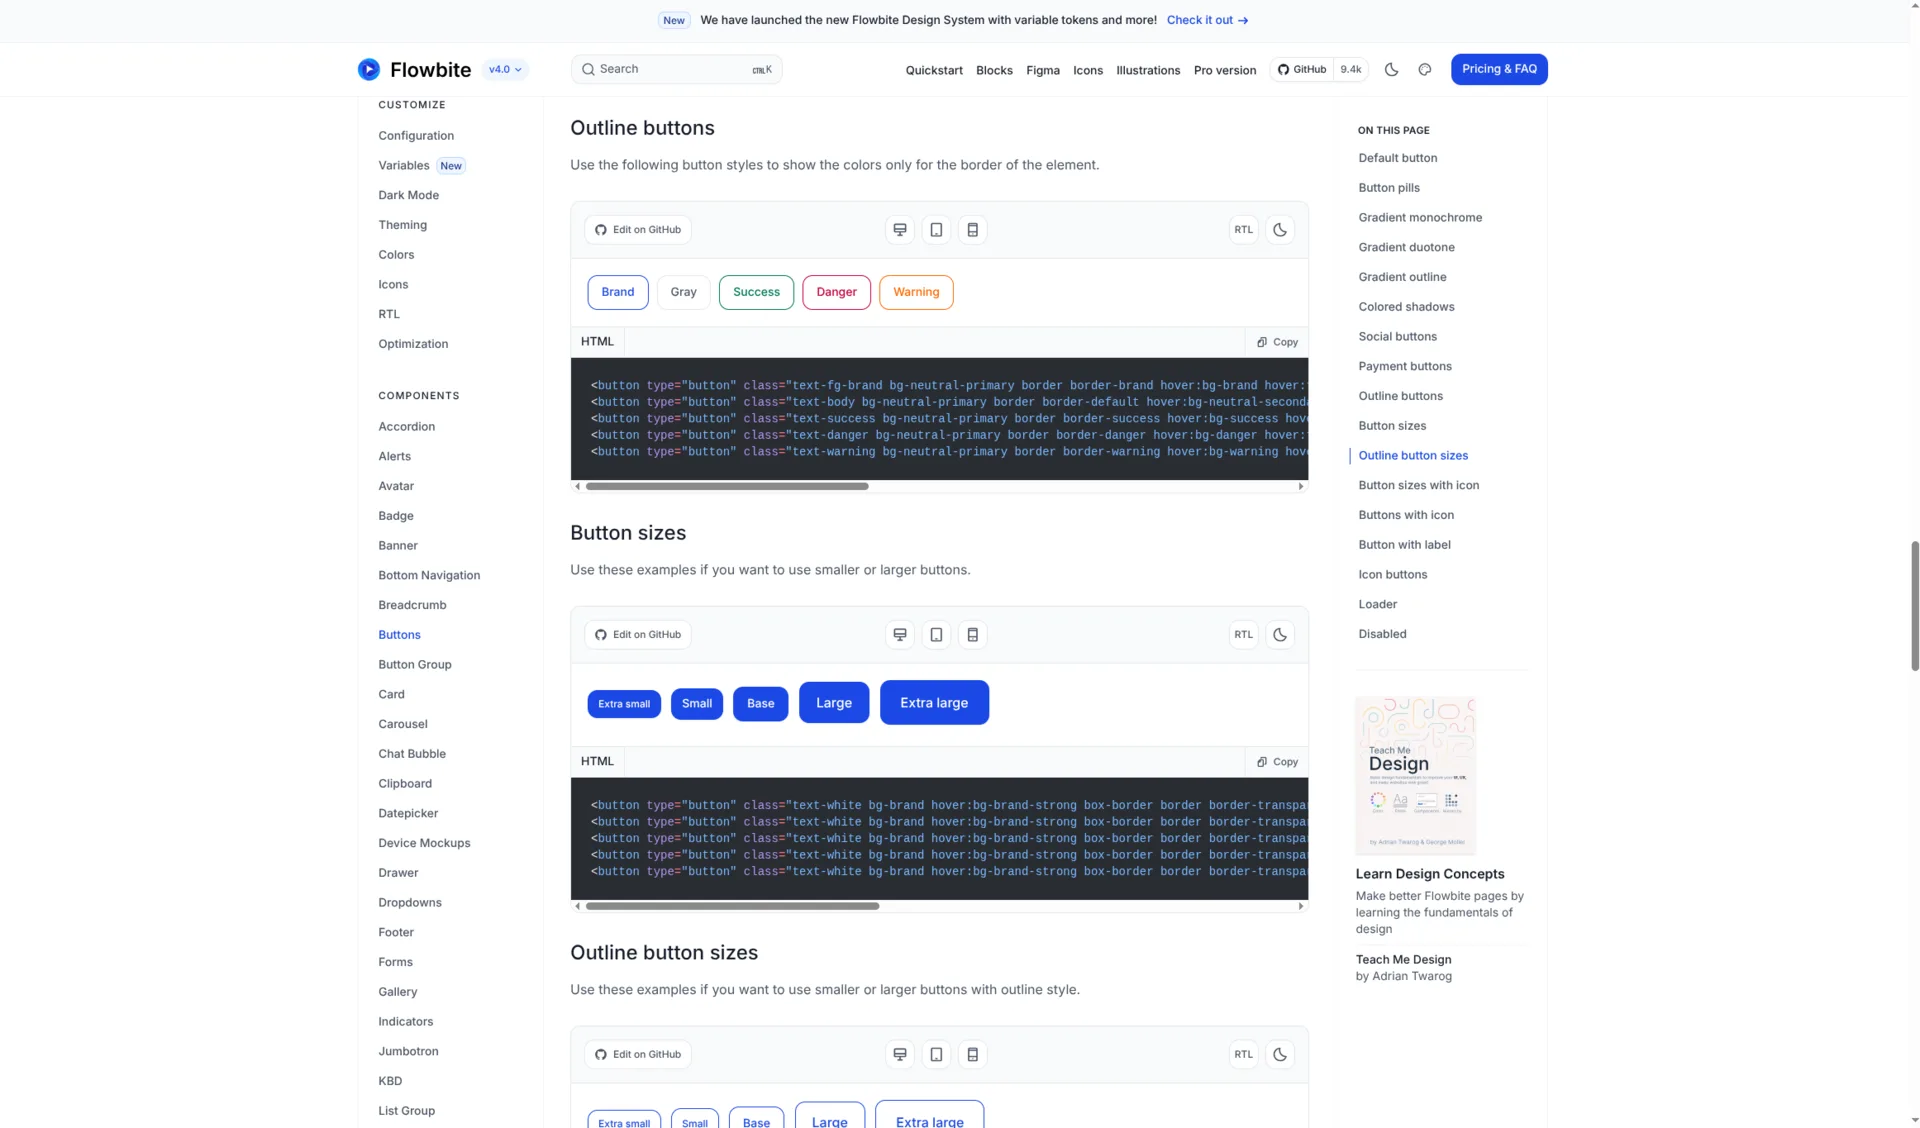
Task: Open Variables in Customize sidebar
Action: point(404,166)
